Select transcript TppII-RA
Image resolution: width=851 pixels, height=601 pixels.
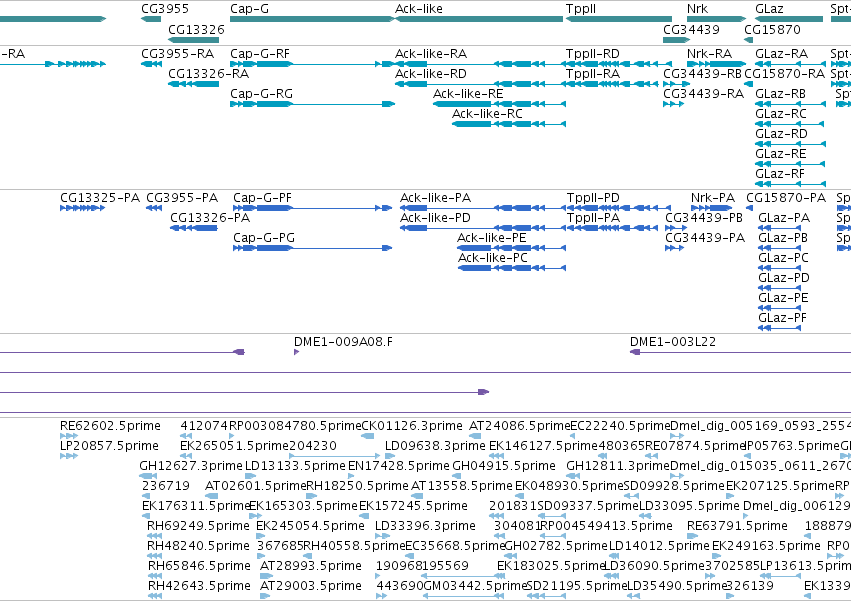612,84
